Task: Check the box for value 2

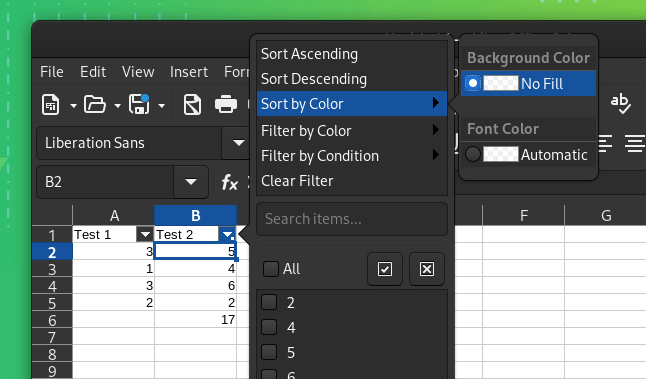Action: (x=269, y=302)
